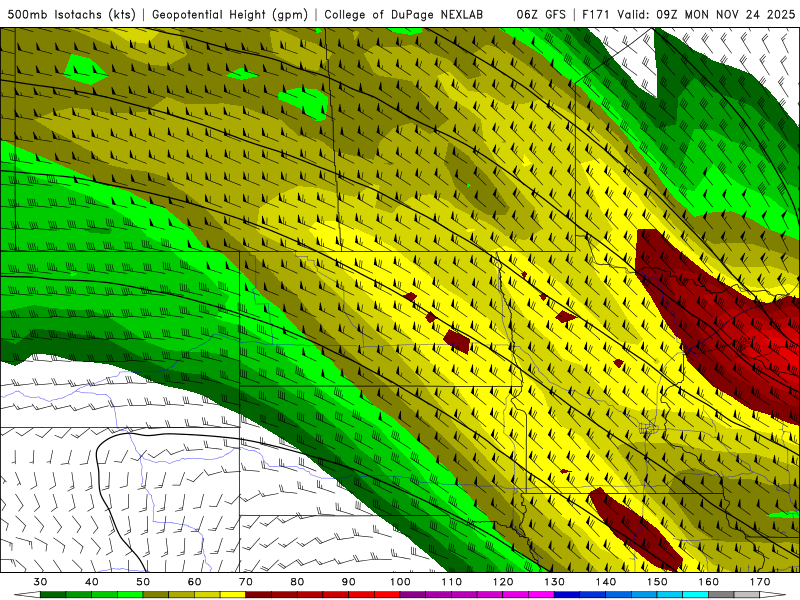Pick the cyan swatch ending at 160
The width and height of the screenshot is (800, 600).
[x=696, y=595]
